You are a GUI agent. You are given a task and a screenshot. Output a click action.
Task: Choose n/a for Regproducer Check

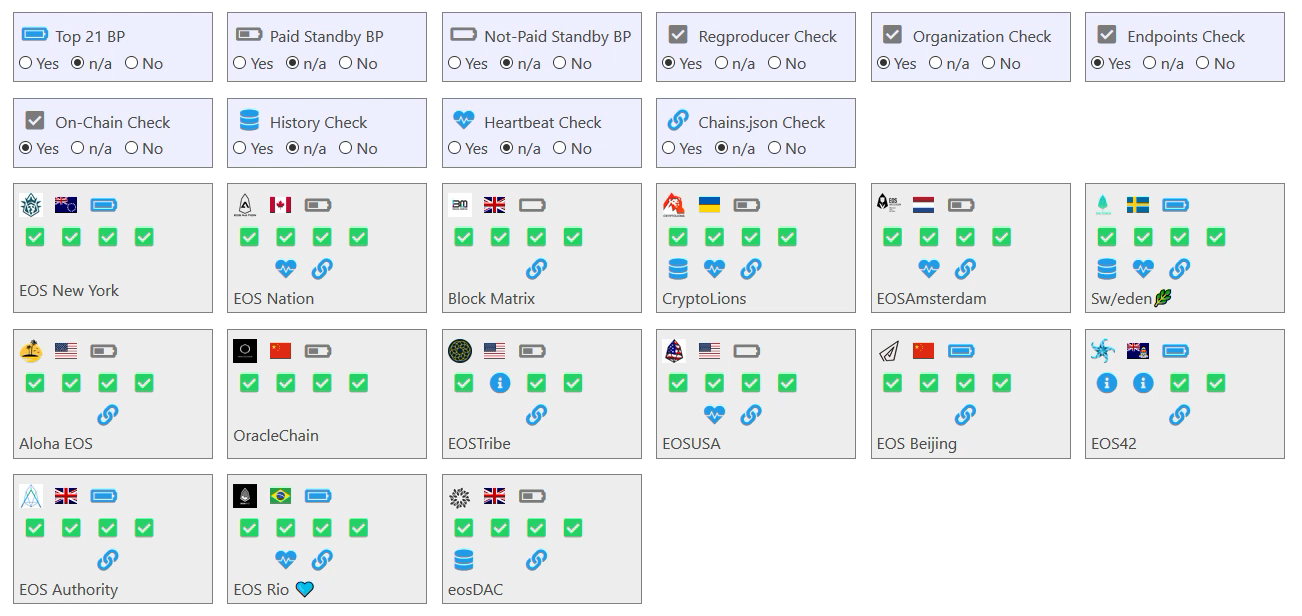point(722,63)
